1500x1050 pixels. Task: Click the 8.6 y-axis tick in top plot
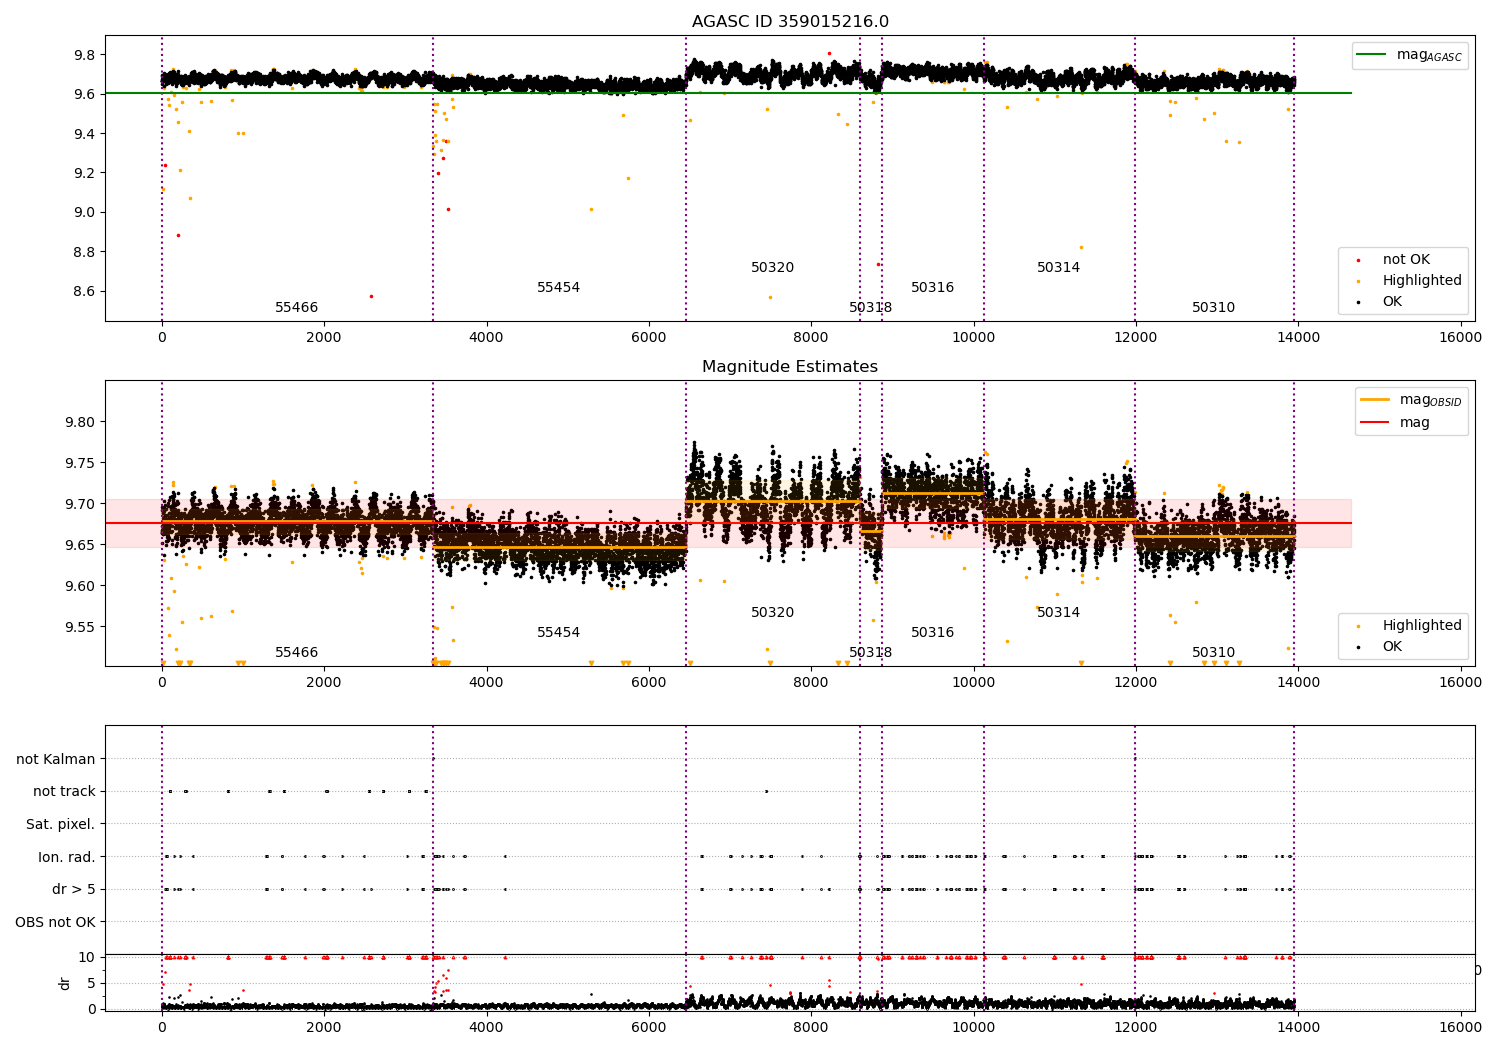point(82,292)
